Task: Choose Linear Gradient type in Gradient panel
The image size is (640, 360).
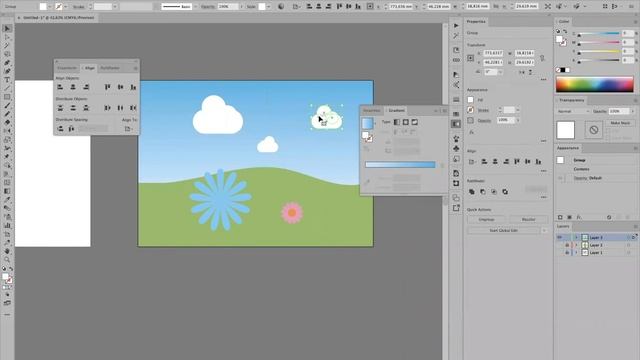Action: pos(397,122)
